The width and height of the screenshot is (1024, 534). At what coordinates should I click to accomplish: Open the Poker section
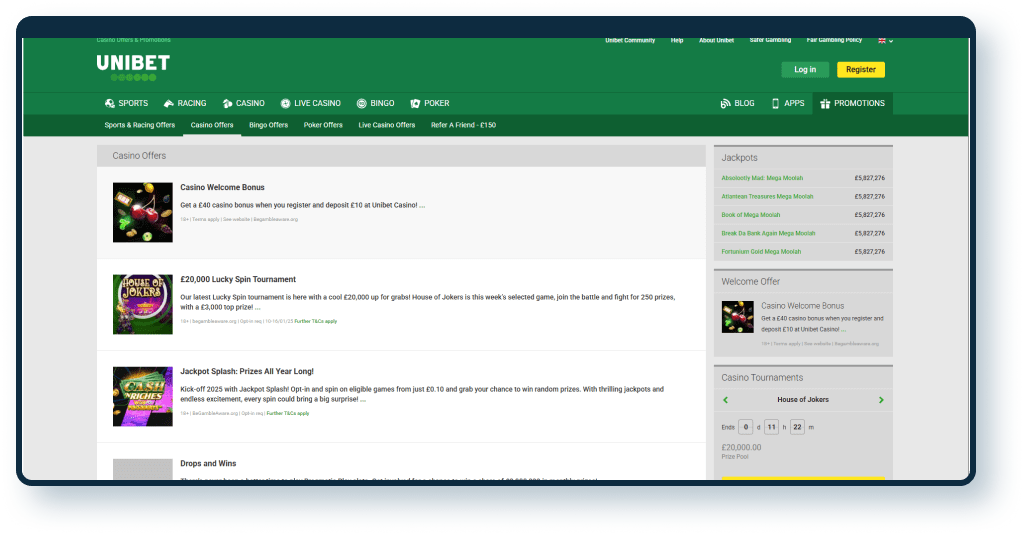430,103
